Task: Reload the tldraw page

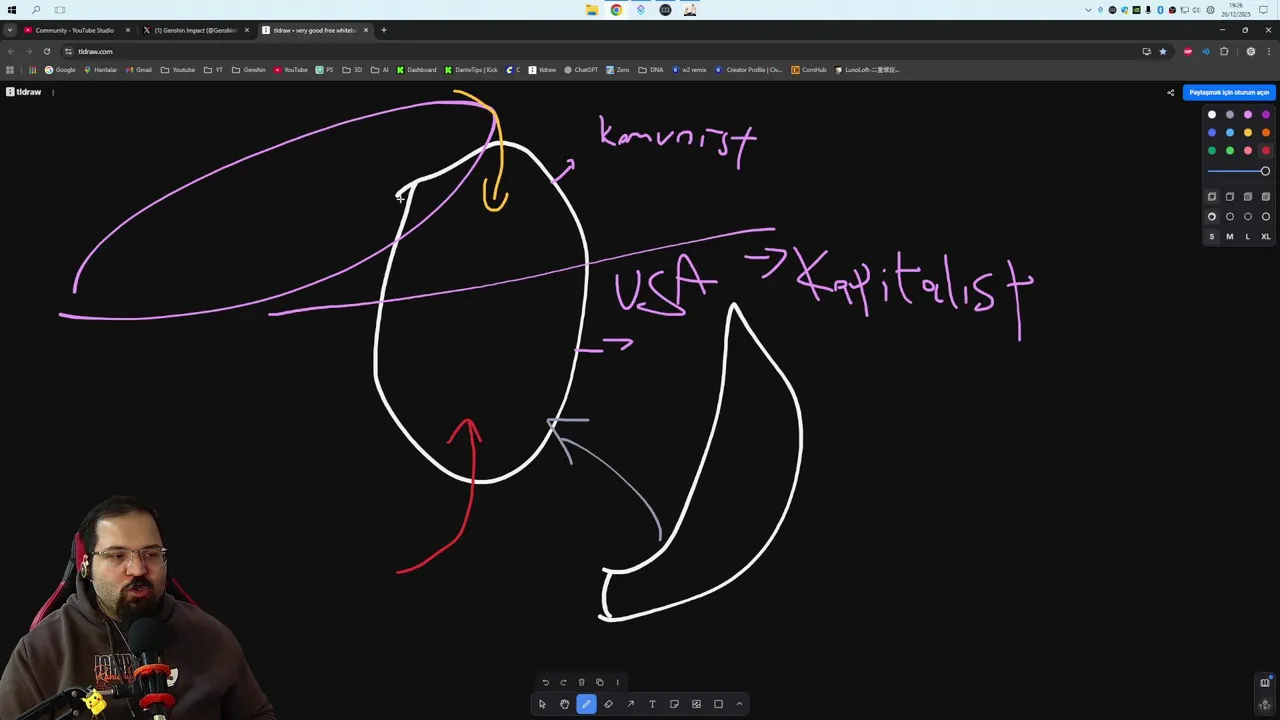Action: [46, 51]
